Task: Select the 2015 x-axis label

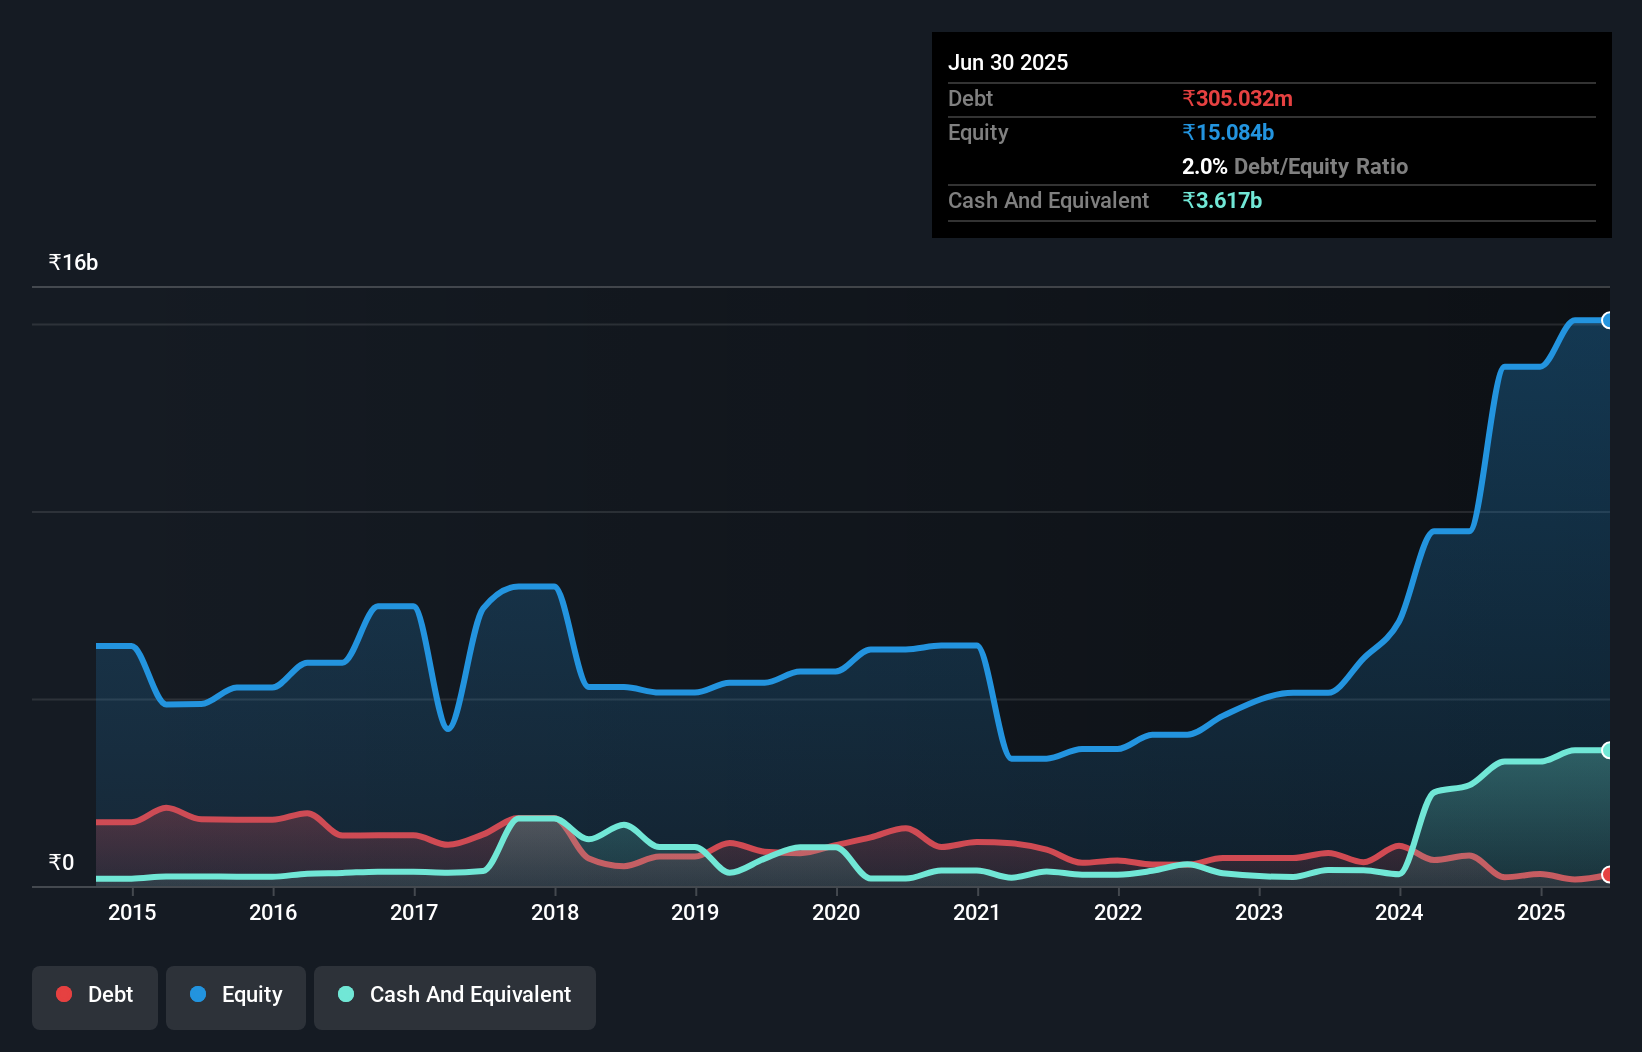Action: (132, 912)
